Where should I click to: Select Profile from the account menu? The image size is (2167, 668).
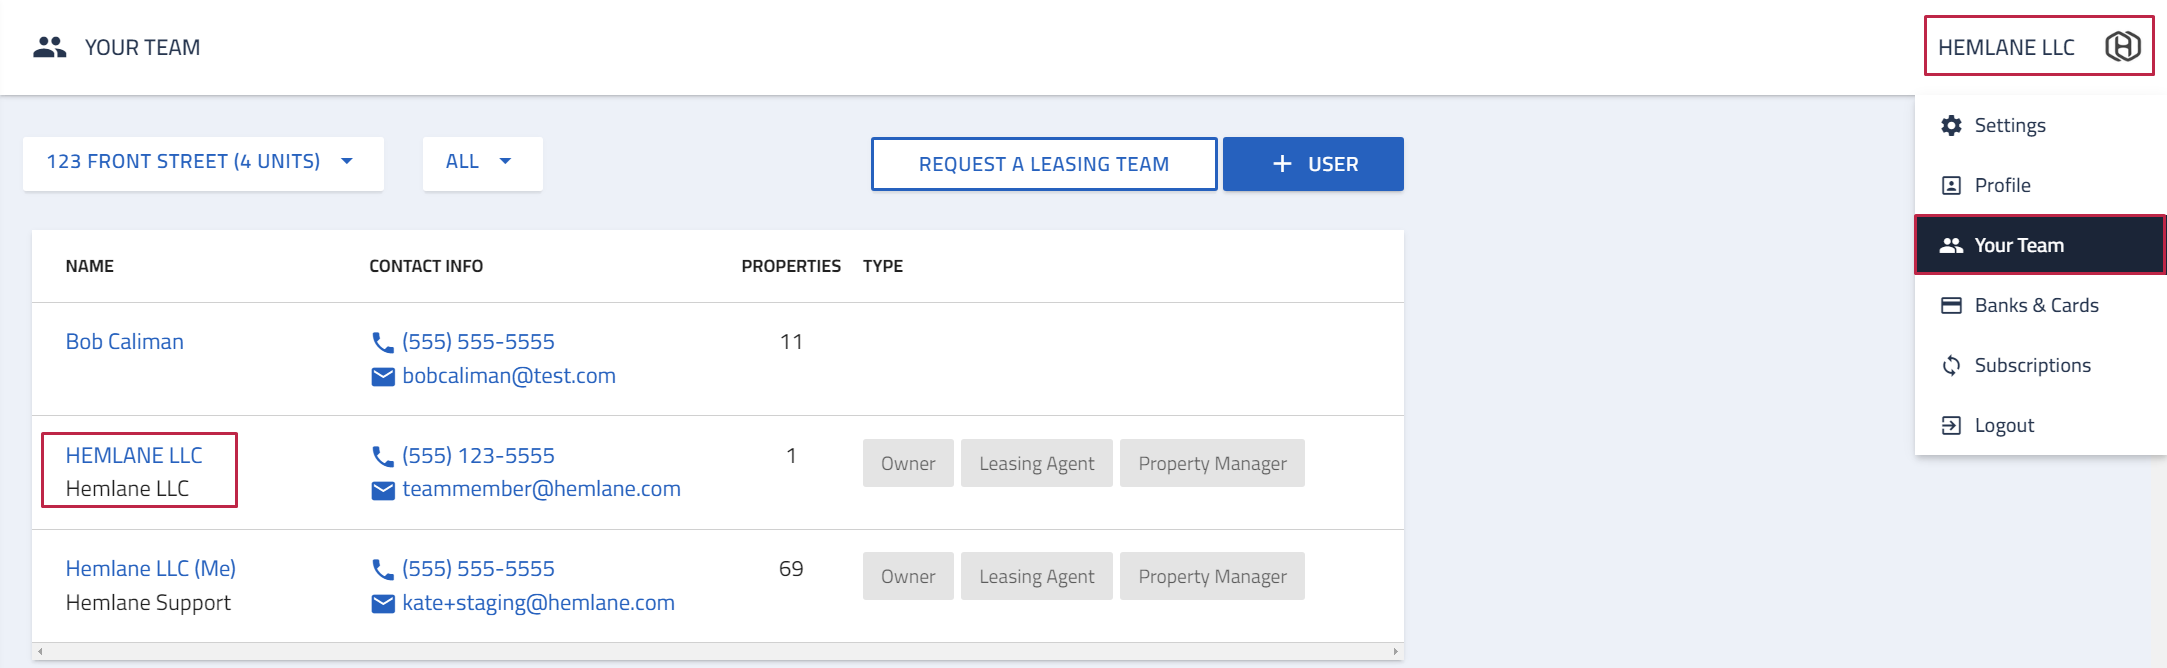click(2040, 185)
